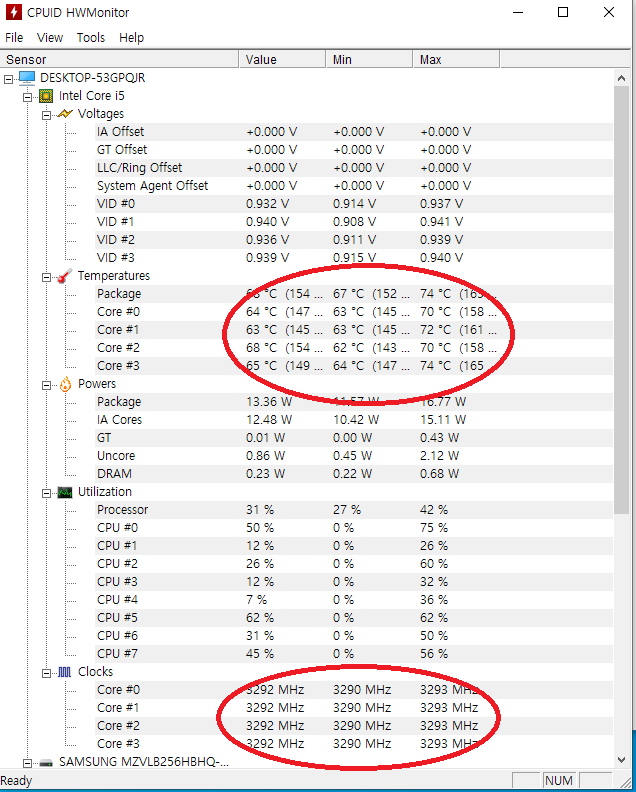Click the vertical scrollbar thumb
Viewport: 636px width, 792px height.
click(x=621, y=301)
